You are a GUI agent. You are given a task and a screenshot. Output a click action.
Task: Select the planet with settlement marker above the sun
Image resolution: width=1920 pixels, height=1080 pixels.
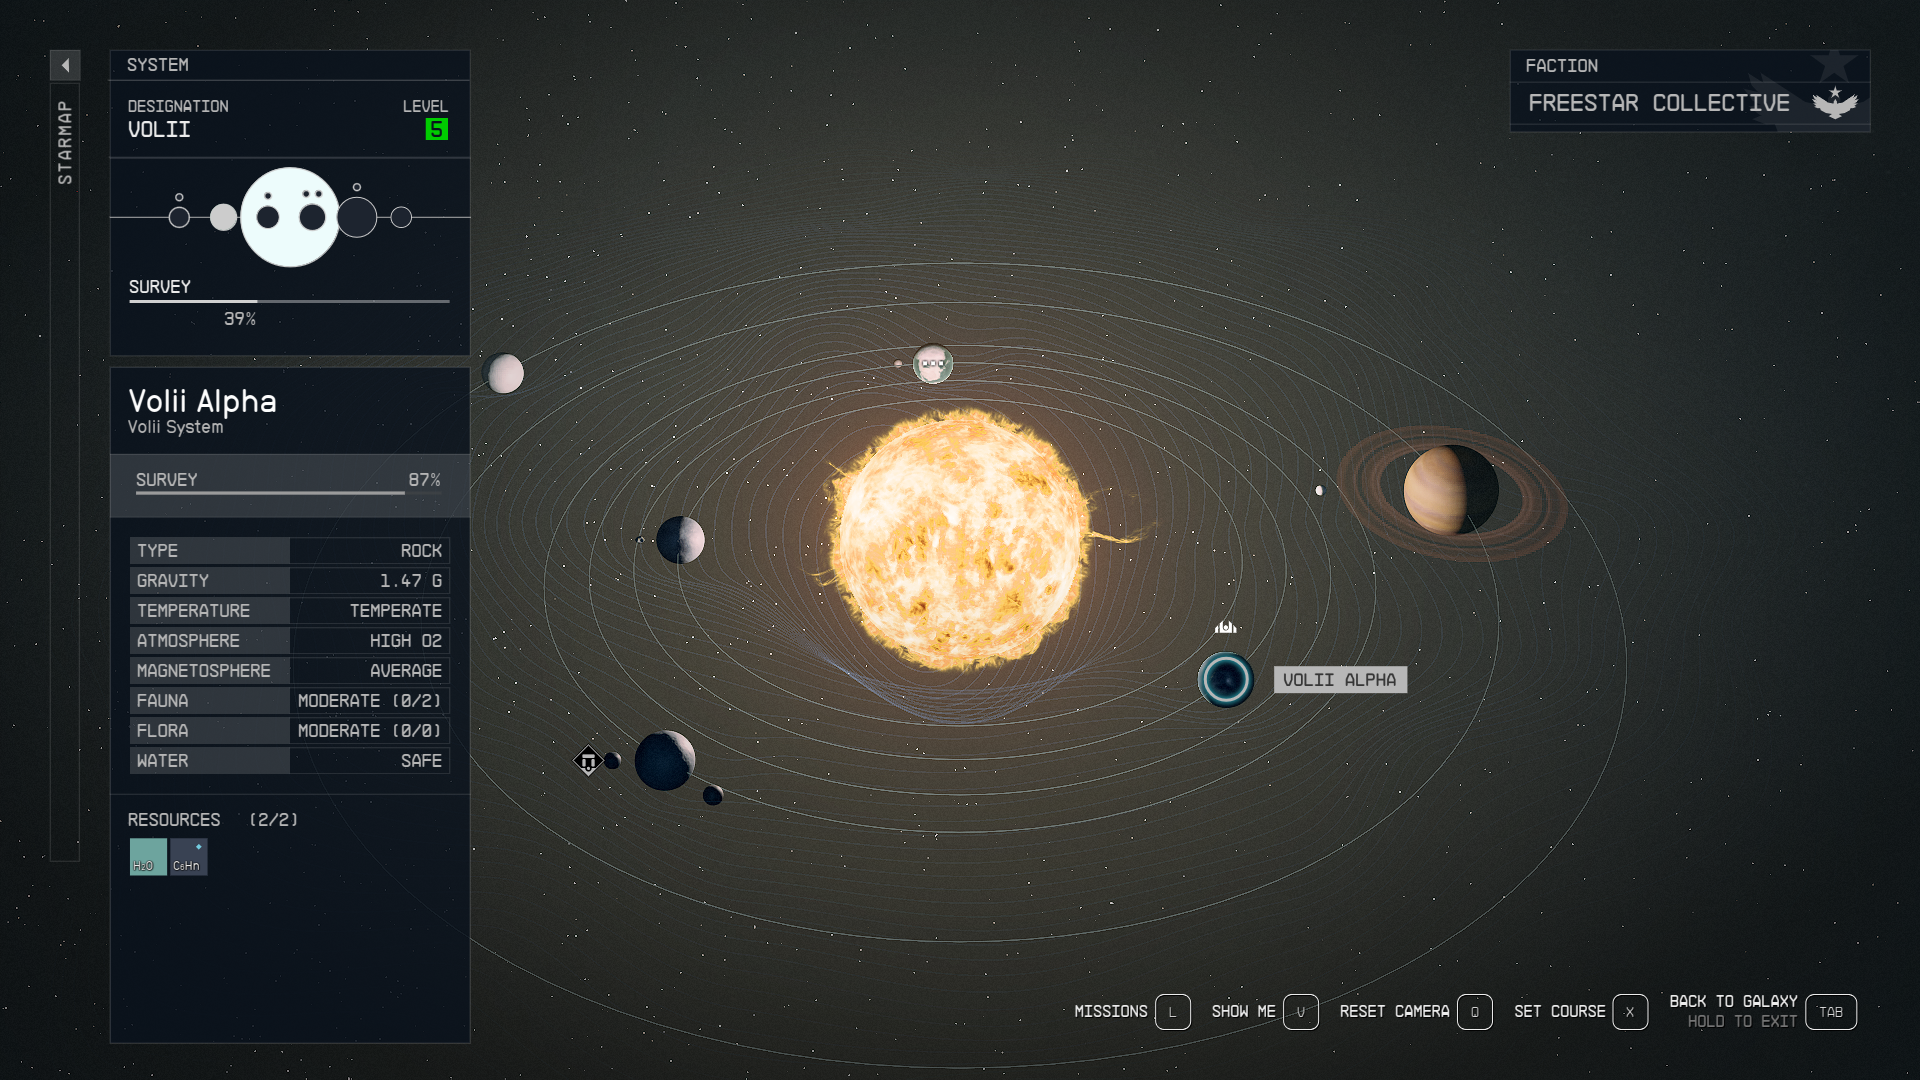coord(932,364)
